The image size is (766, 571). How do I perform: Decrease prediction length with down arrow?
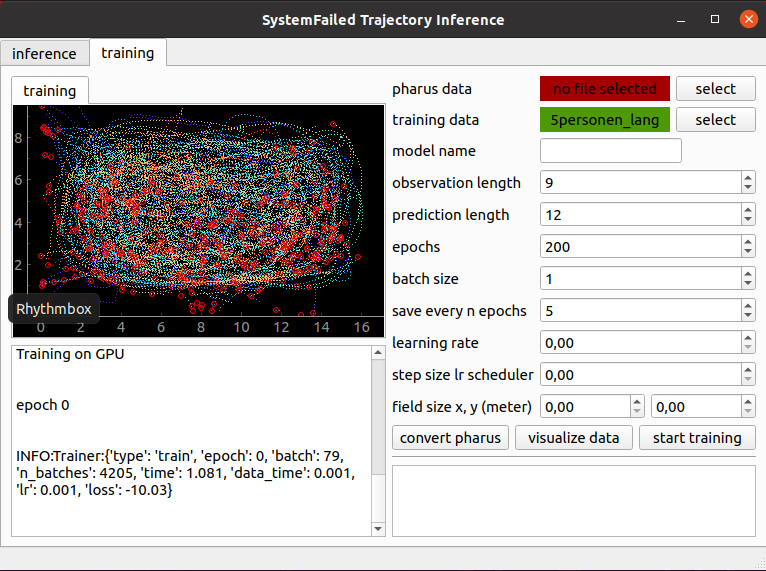pos(748,220)
